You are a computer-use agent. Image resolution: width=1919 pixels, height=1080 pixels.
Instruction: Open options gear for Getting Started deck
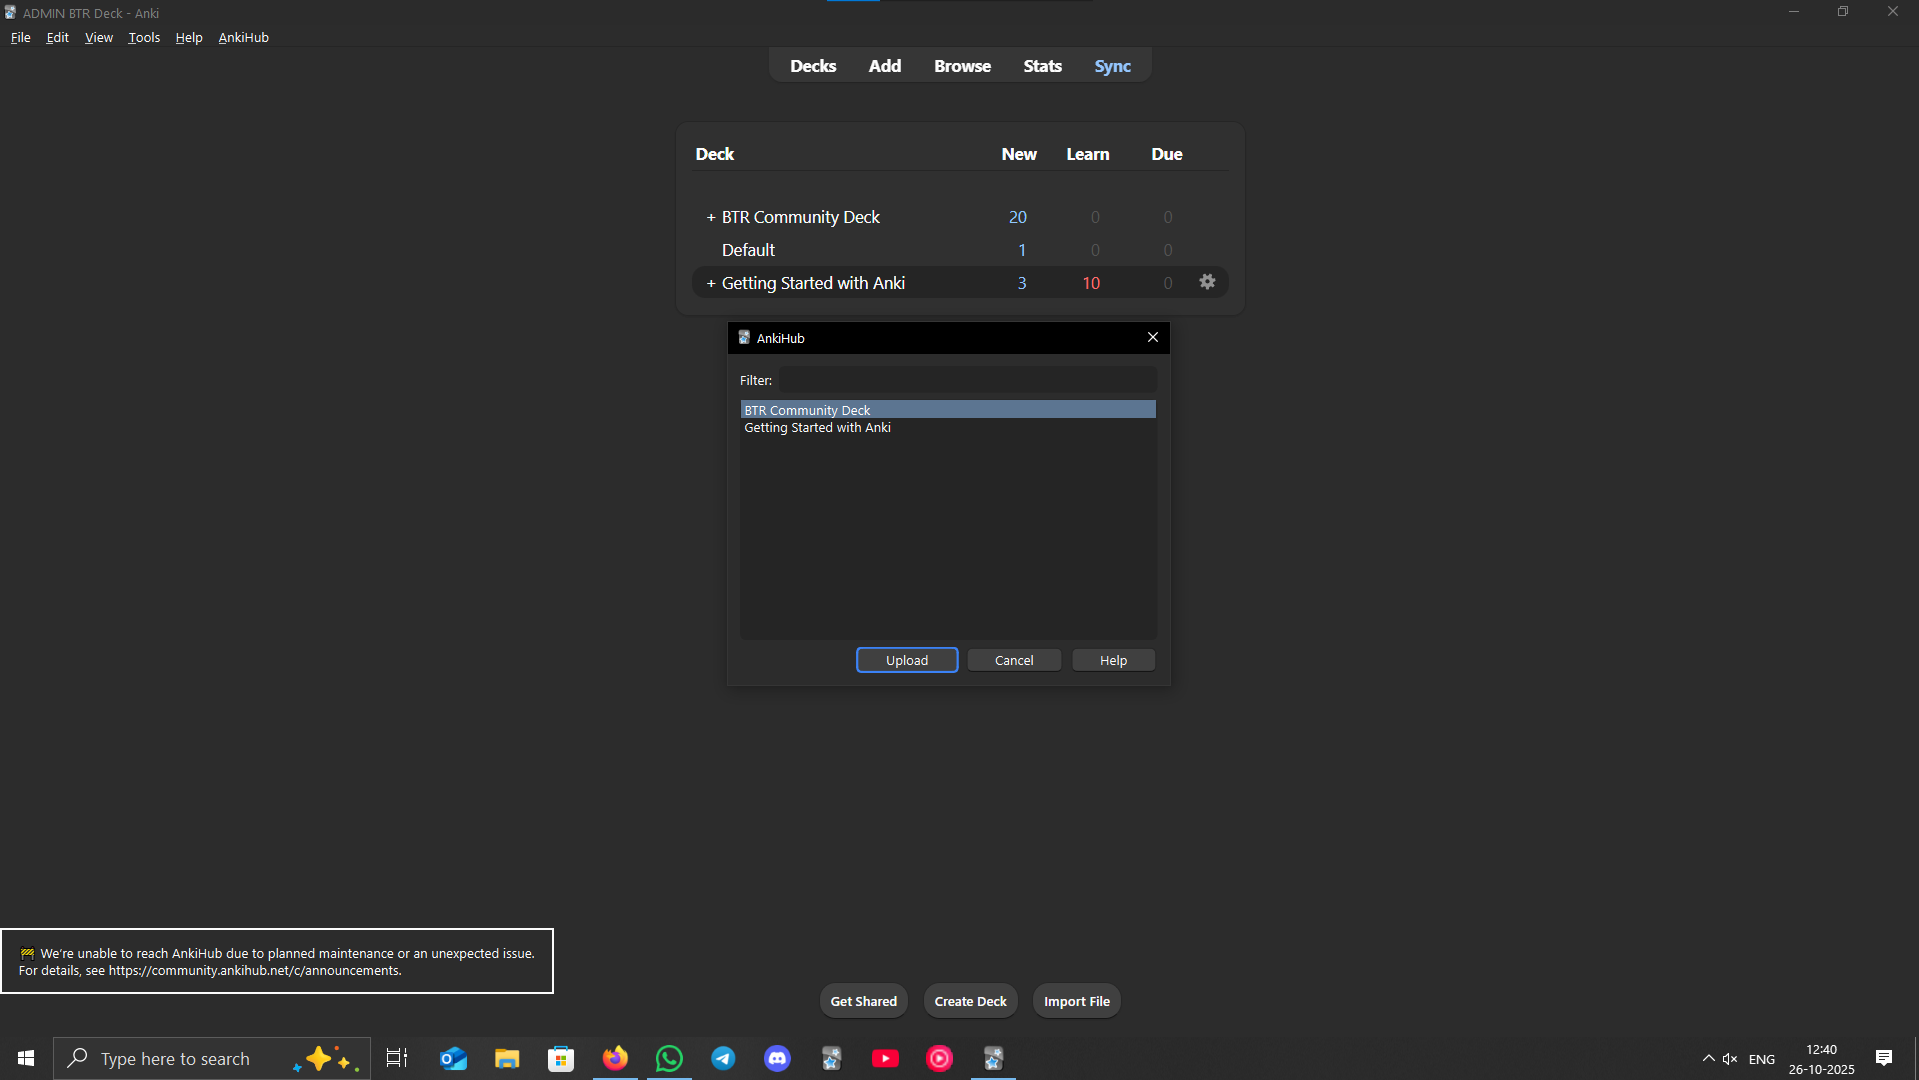tap(1207, 282)
